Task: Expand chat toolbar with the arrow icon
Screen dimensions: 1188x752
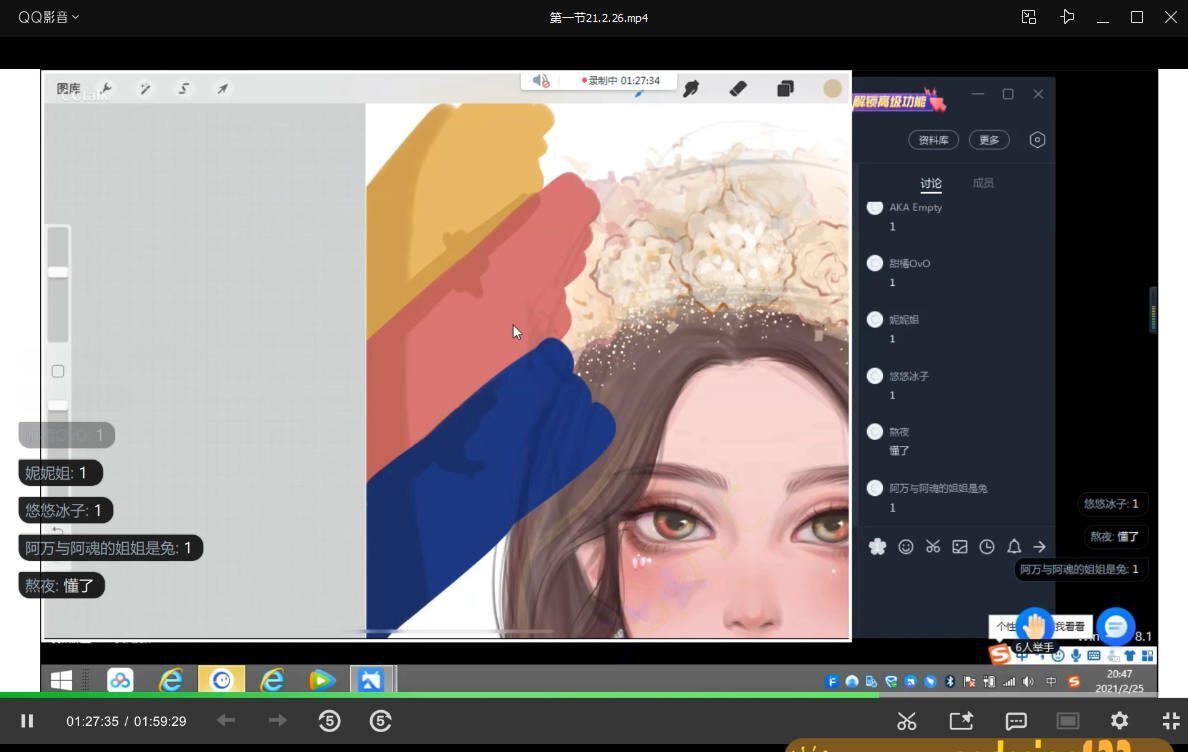Action: [x=1039, y=547]
